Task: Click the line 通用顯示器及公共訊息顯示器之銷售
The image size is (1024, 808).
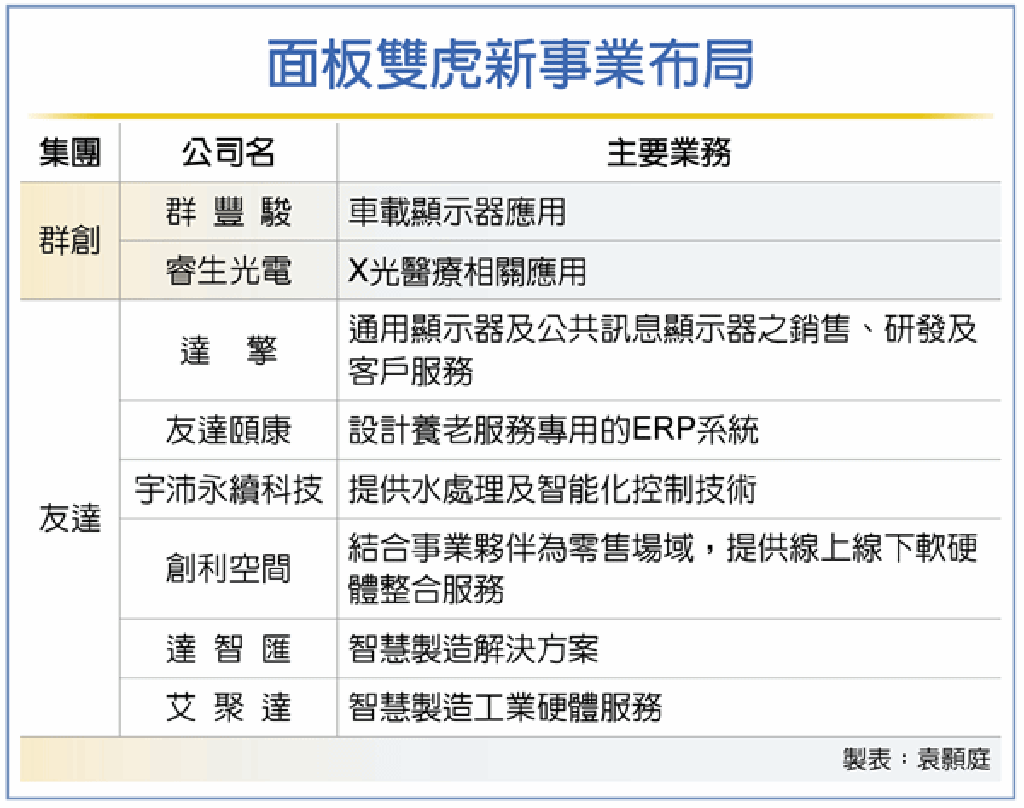Action: [599, 329]
